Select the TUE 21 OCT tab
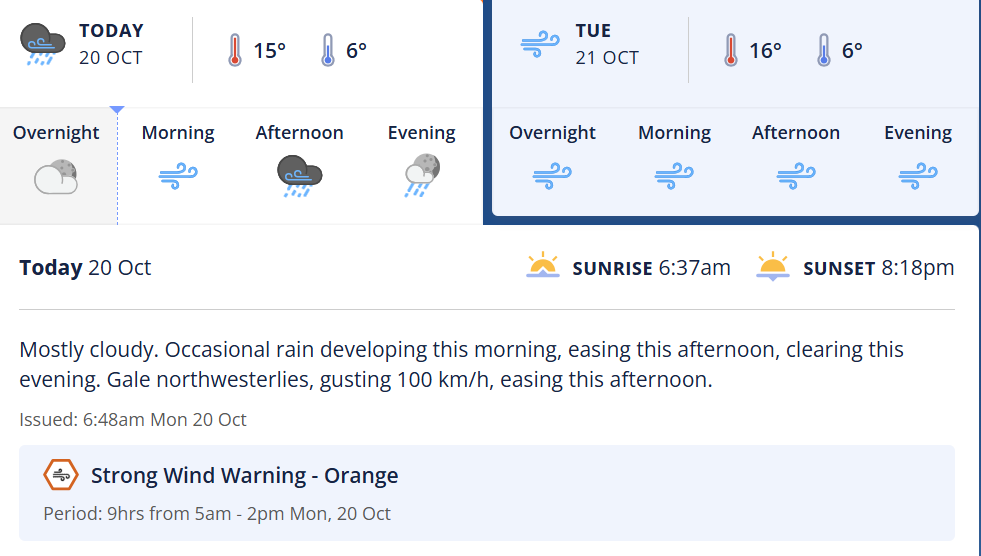Screen dimensions: 981x556 [607, 44]
